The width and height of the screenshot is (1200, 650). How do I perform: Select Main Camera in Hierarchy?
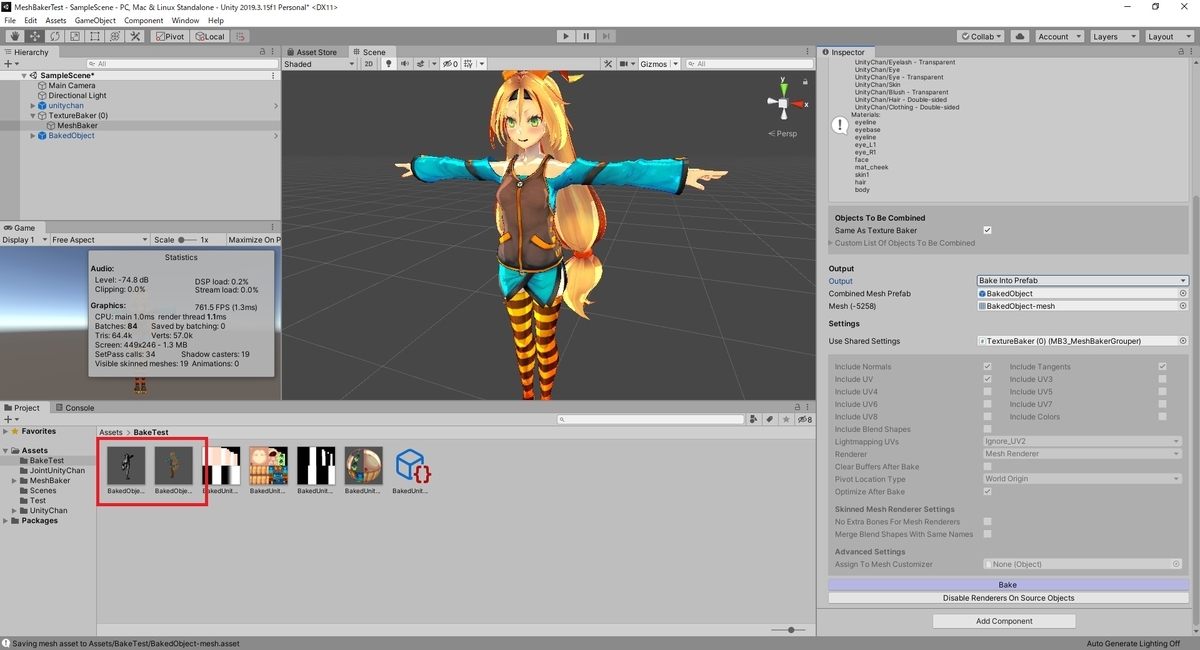72,86
